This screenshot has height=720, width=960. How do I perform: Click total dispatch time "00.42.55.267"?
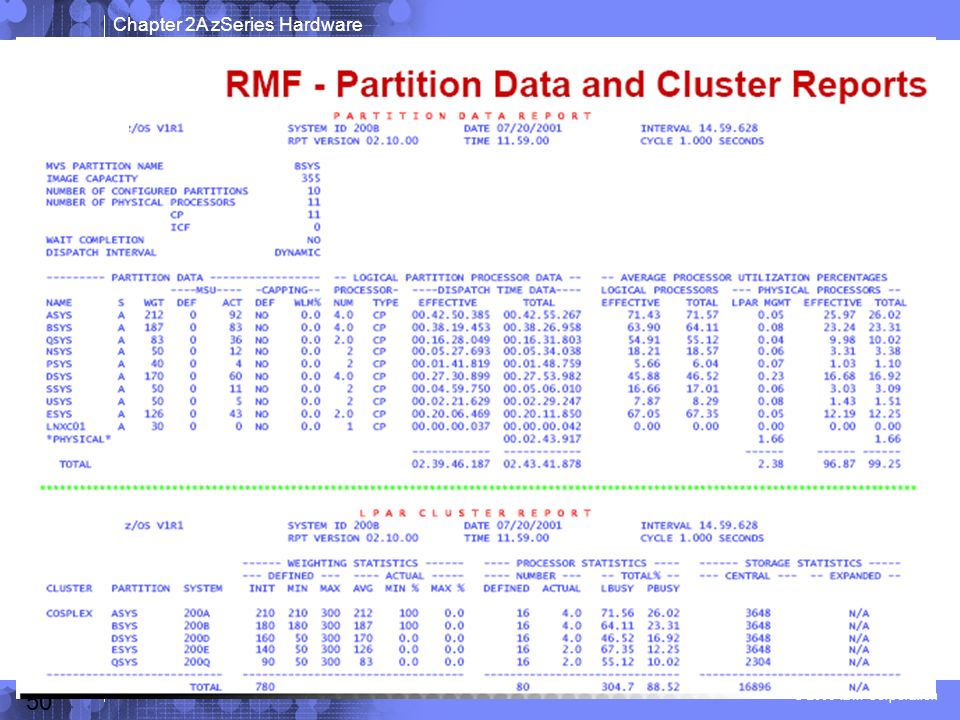click(x=542, y=315)
